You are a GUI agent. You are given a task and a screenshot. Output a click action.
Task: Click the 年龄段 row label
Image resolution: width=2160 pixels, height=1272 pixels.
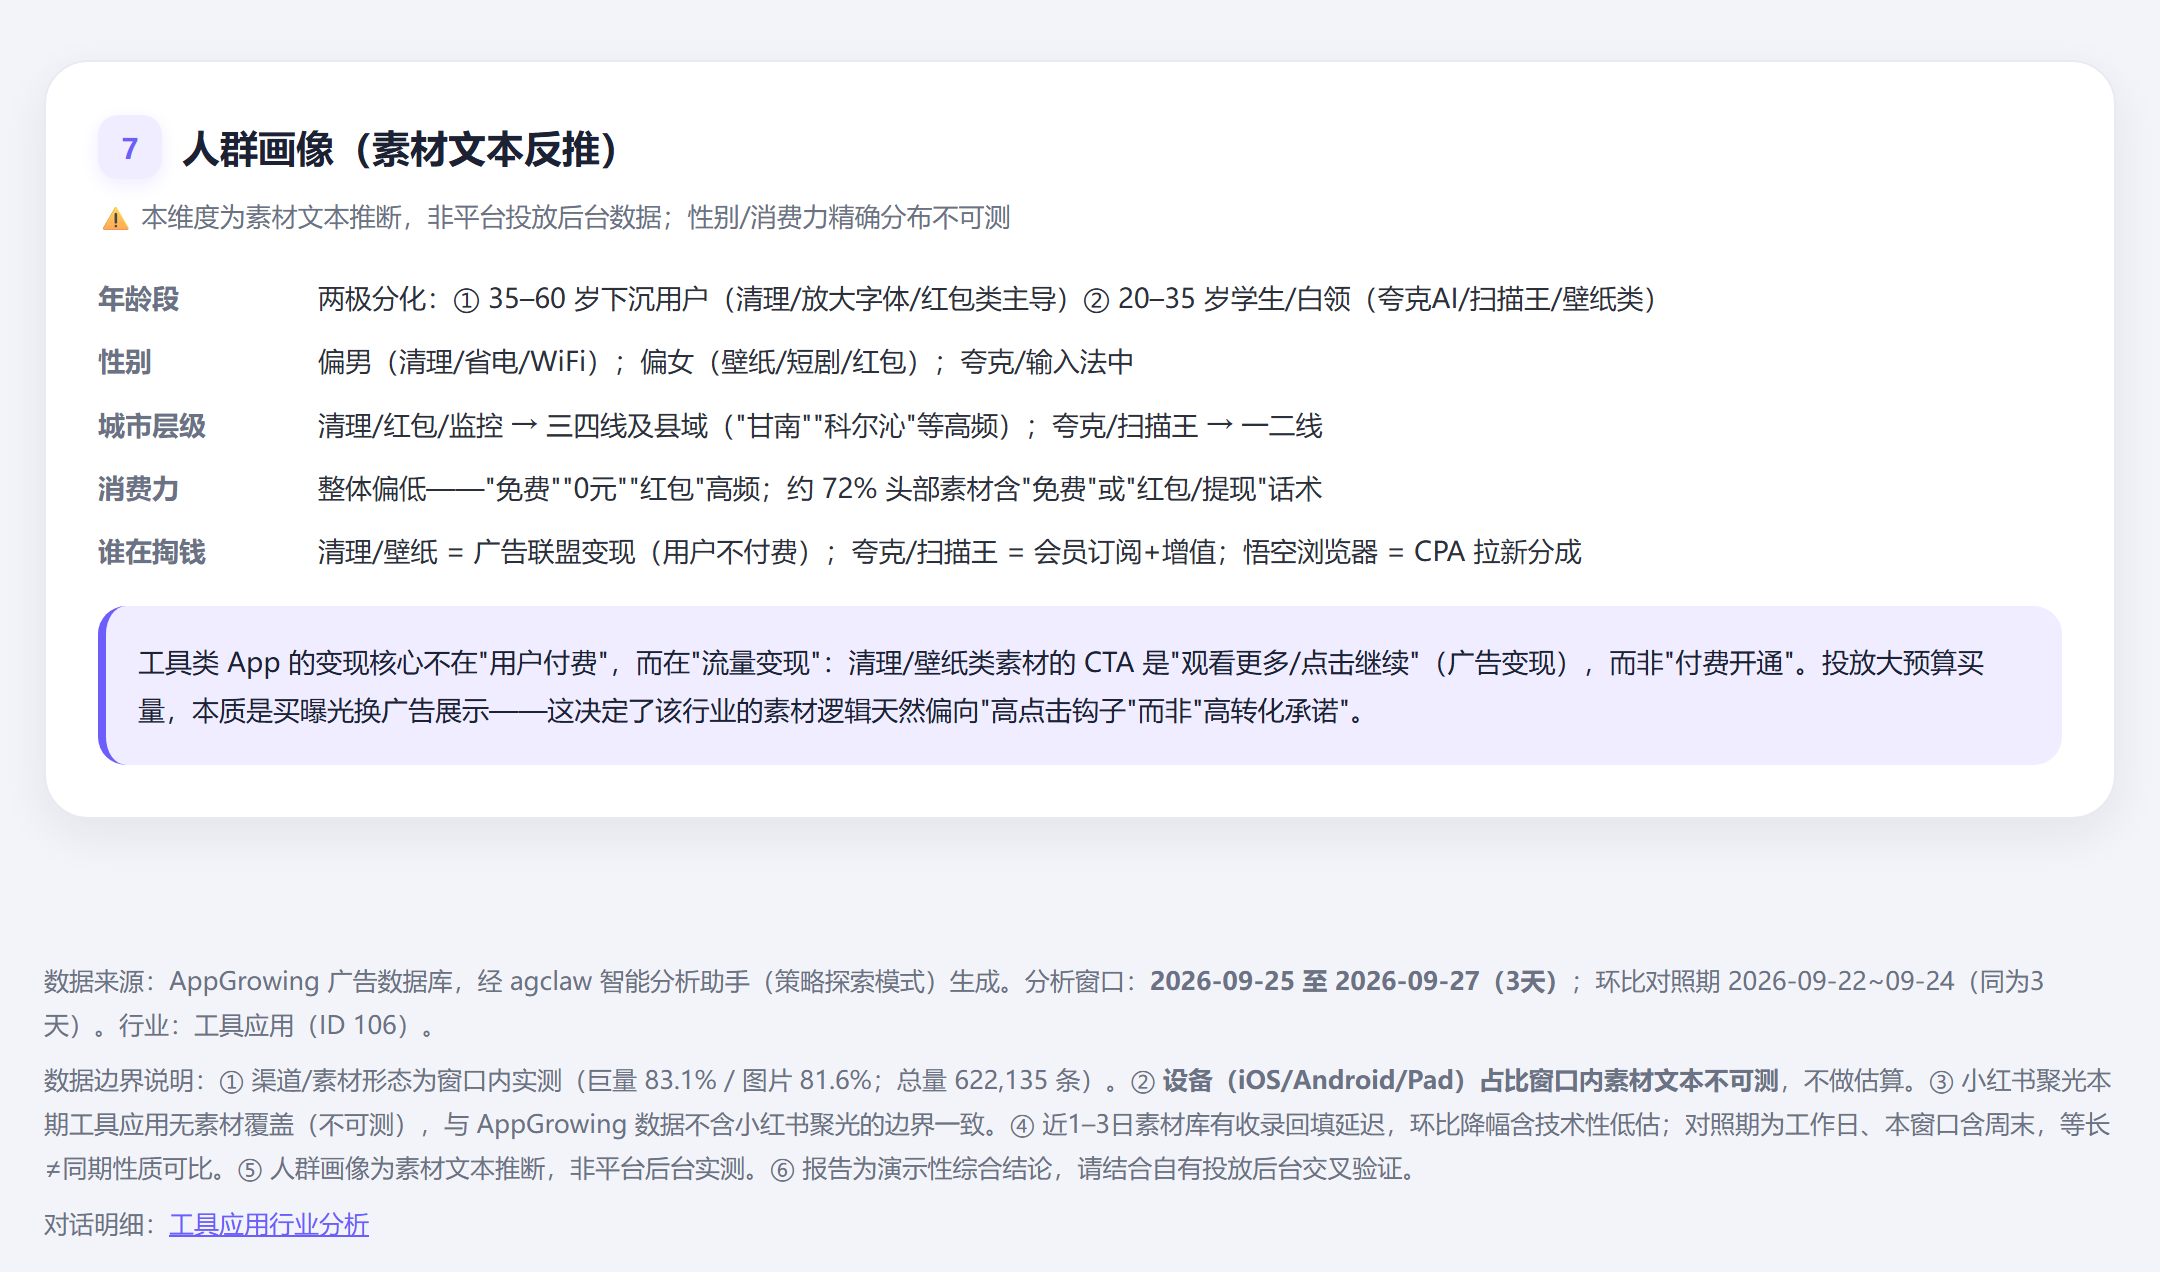point(138,299)
